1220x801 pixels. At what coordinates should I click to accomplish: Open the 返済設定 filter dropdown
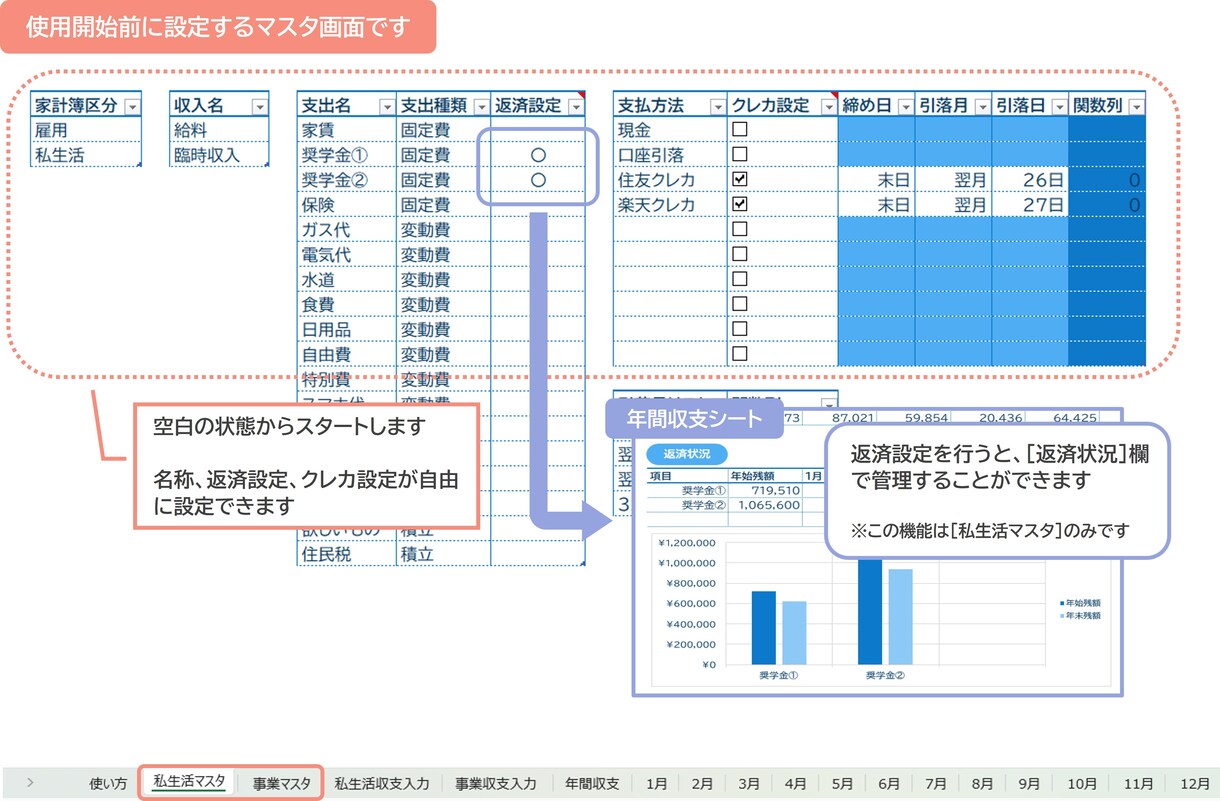tap(574, 106)
